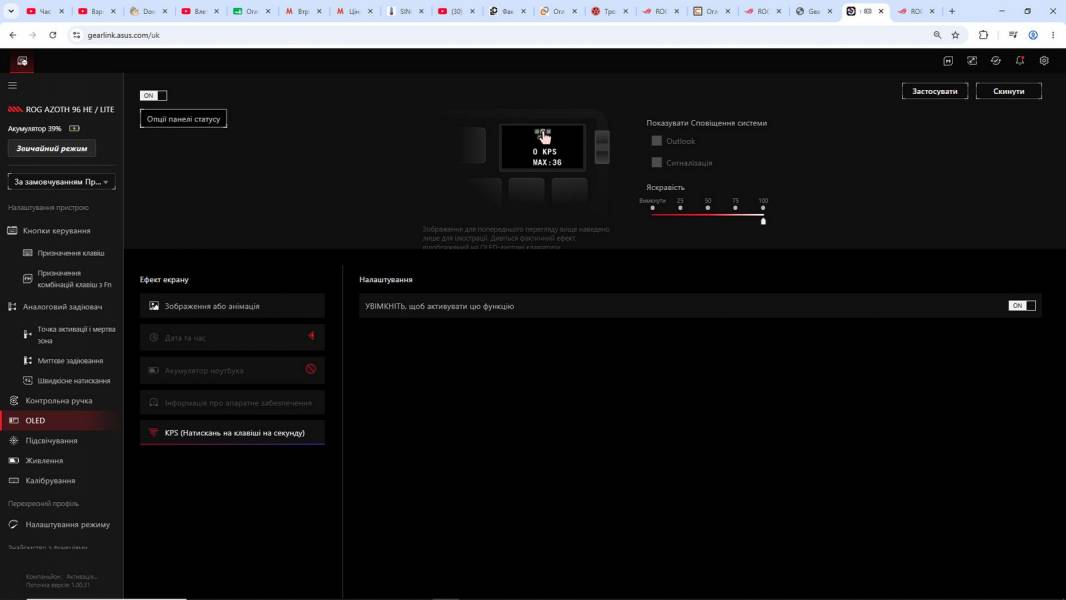Click the Налаштування режиму icon
The width and height of the screenshot is (1066, 600).
point(14,525)
